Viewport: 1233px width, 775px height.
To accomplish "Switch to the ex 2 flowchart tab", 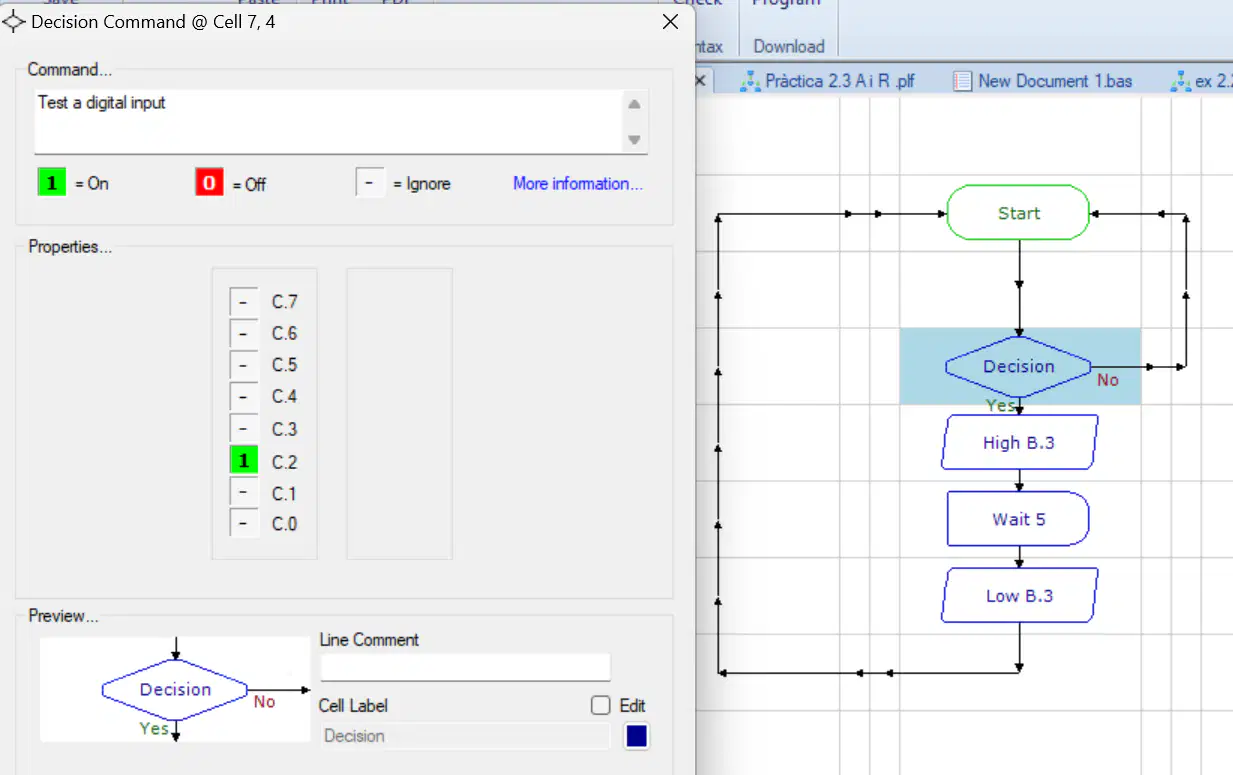I will point(1200,81).
